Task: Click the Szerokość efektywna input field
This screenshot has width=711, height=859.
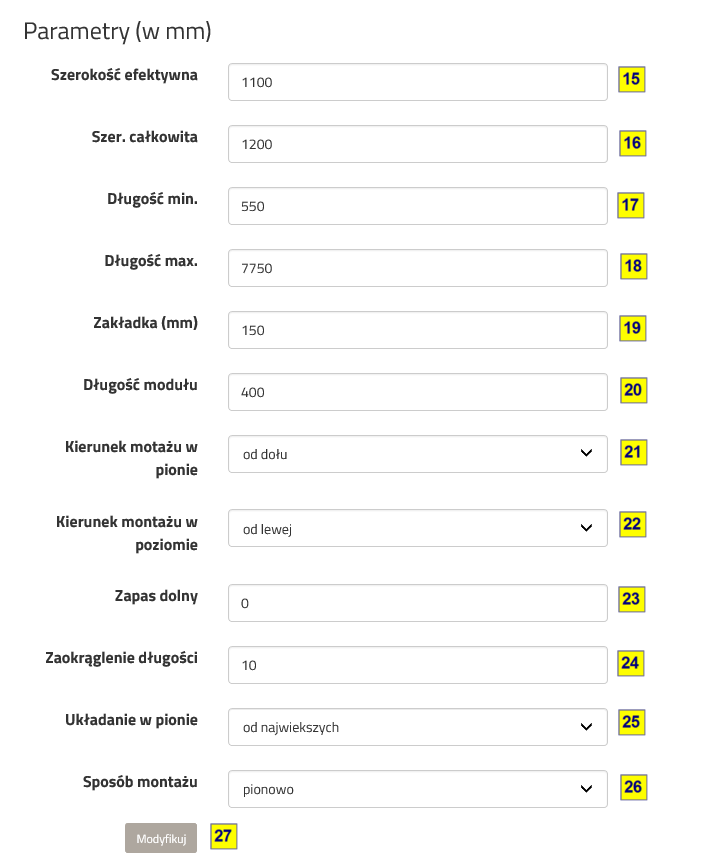Action: pyautogui.click(x=417, y=82)
